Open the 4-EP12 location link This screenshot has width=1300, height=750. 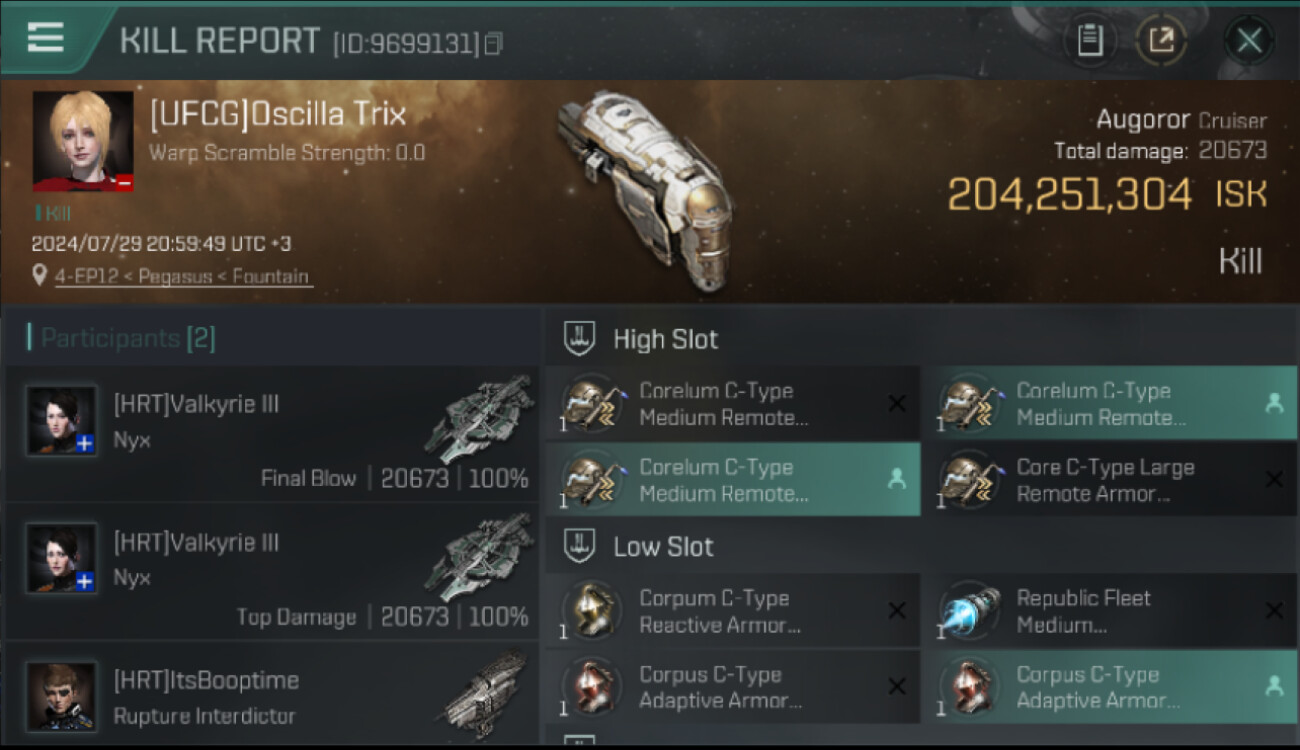click(x=181, y=276)
